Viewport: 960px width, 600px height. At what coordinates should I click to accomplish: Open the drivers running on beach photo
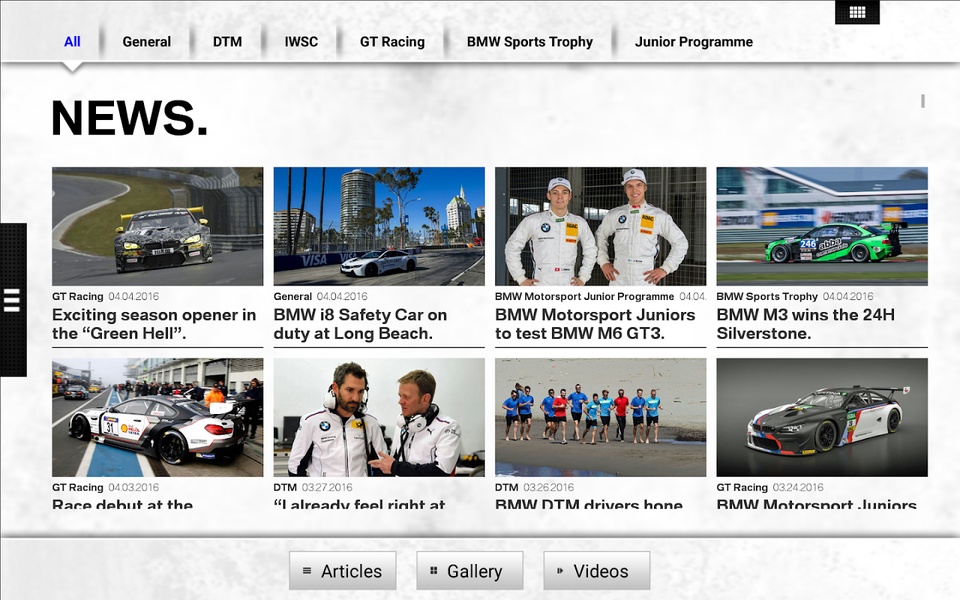(x=601, y=418)
